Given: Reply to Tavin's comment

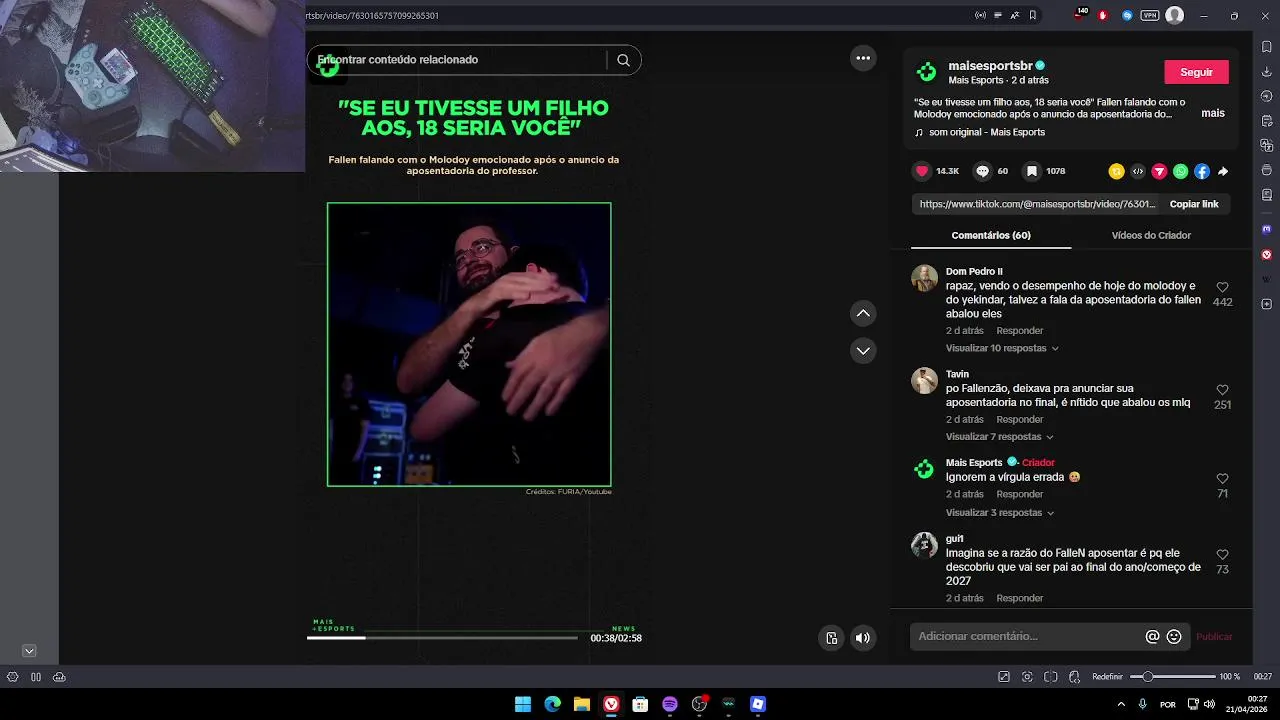Looking at the screenshot, I should pyautogui.click(x=1020, y=420).
